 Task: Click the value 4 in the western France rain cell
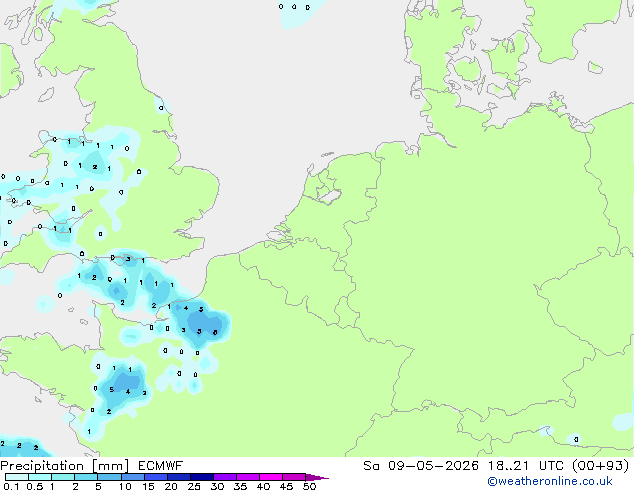pyautogui.click(x=128, y=391)
